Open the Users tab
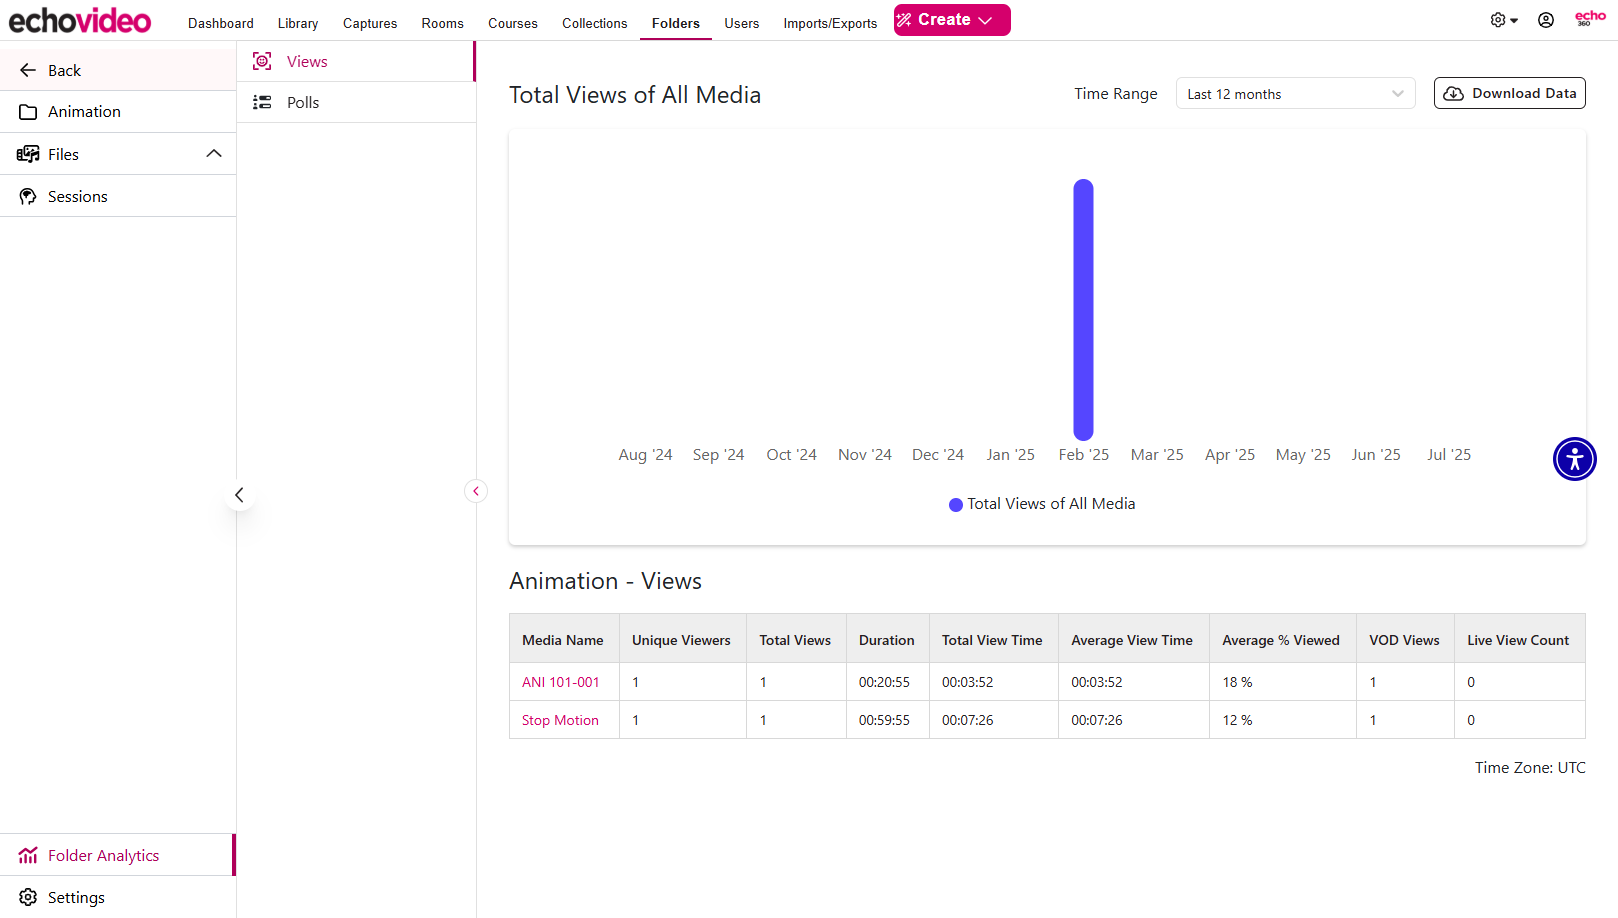The height and width of the screenshot is (918, 1618). pyautogui.click(x=742, y=23)
